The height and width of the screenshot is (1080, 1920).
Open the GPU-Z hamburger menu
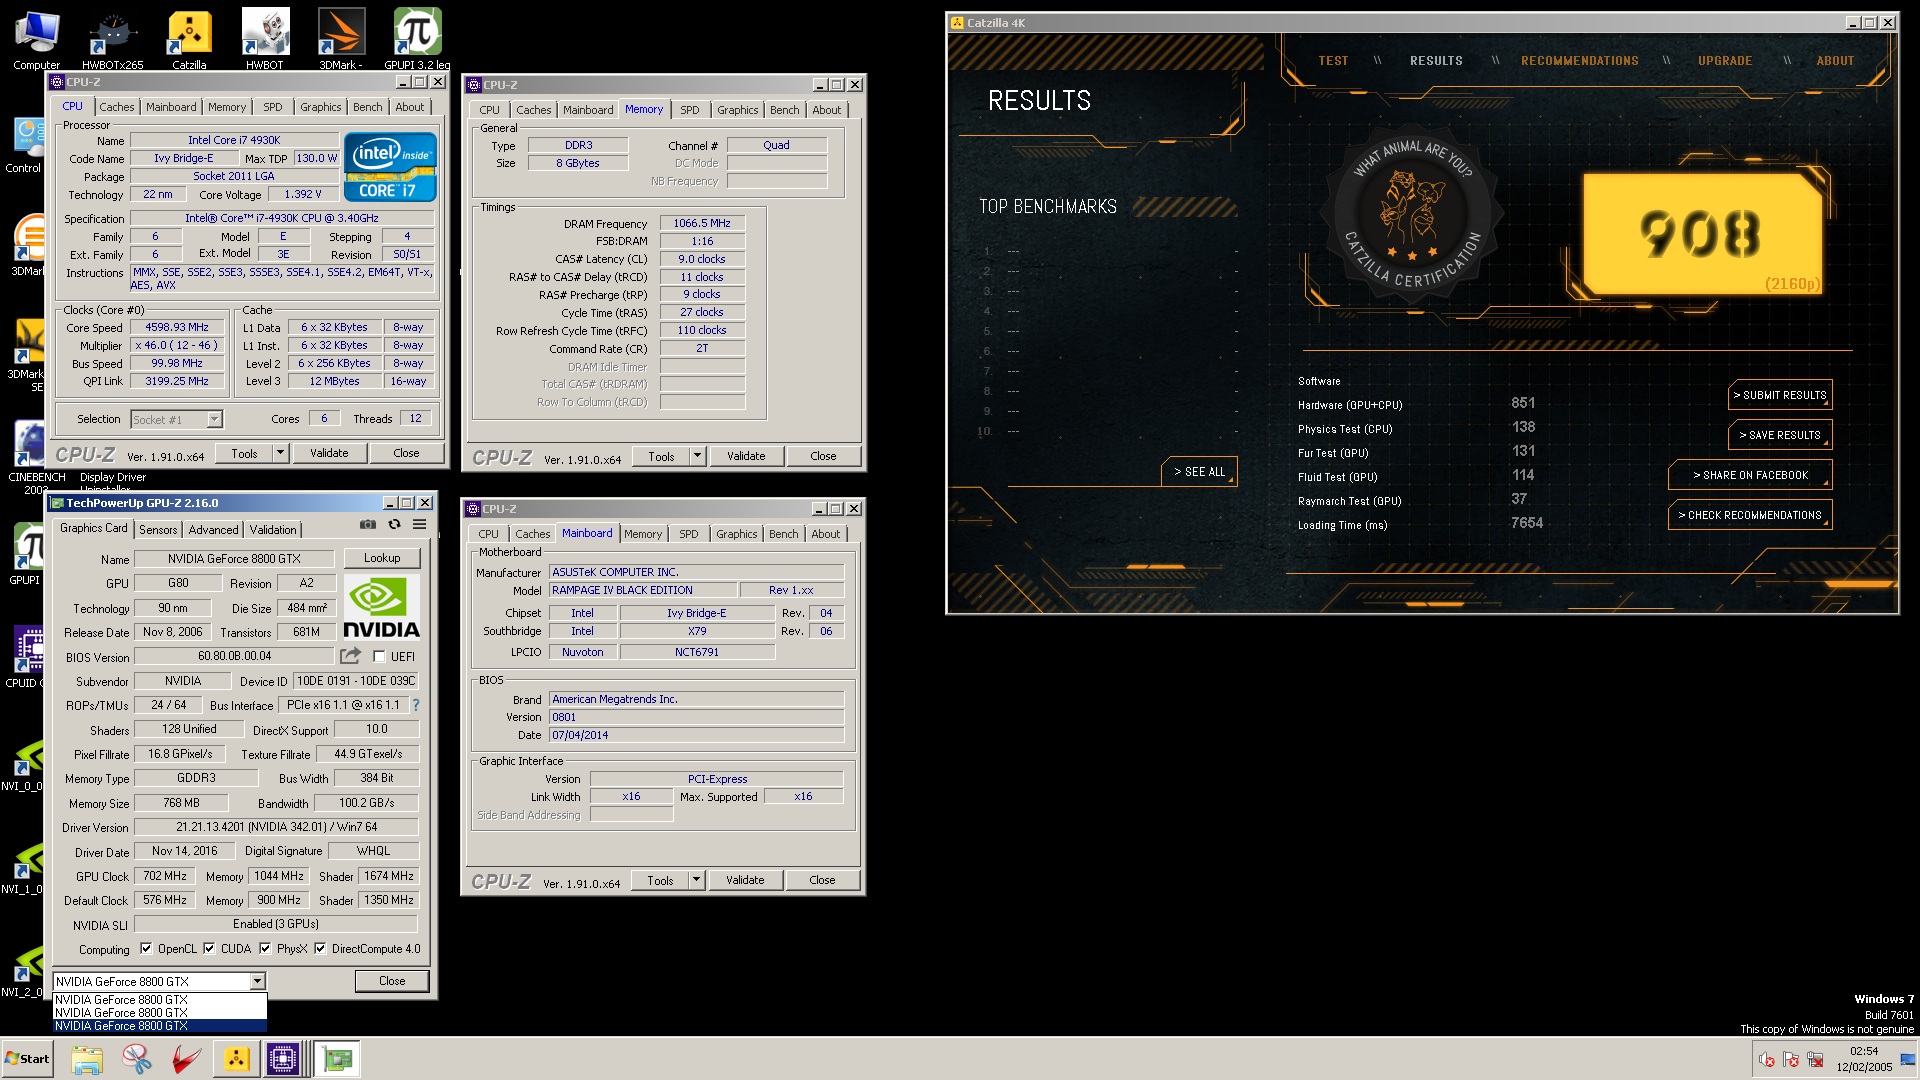[420, 525]
